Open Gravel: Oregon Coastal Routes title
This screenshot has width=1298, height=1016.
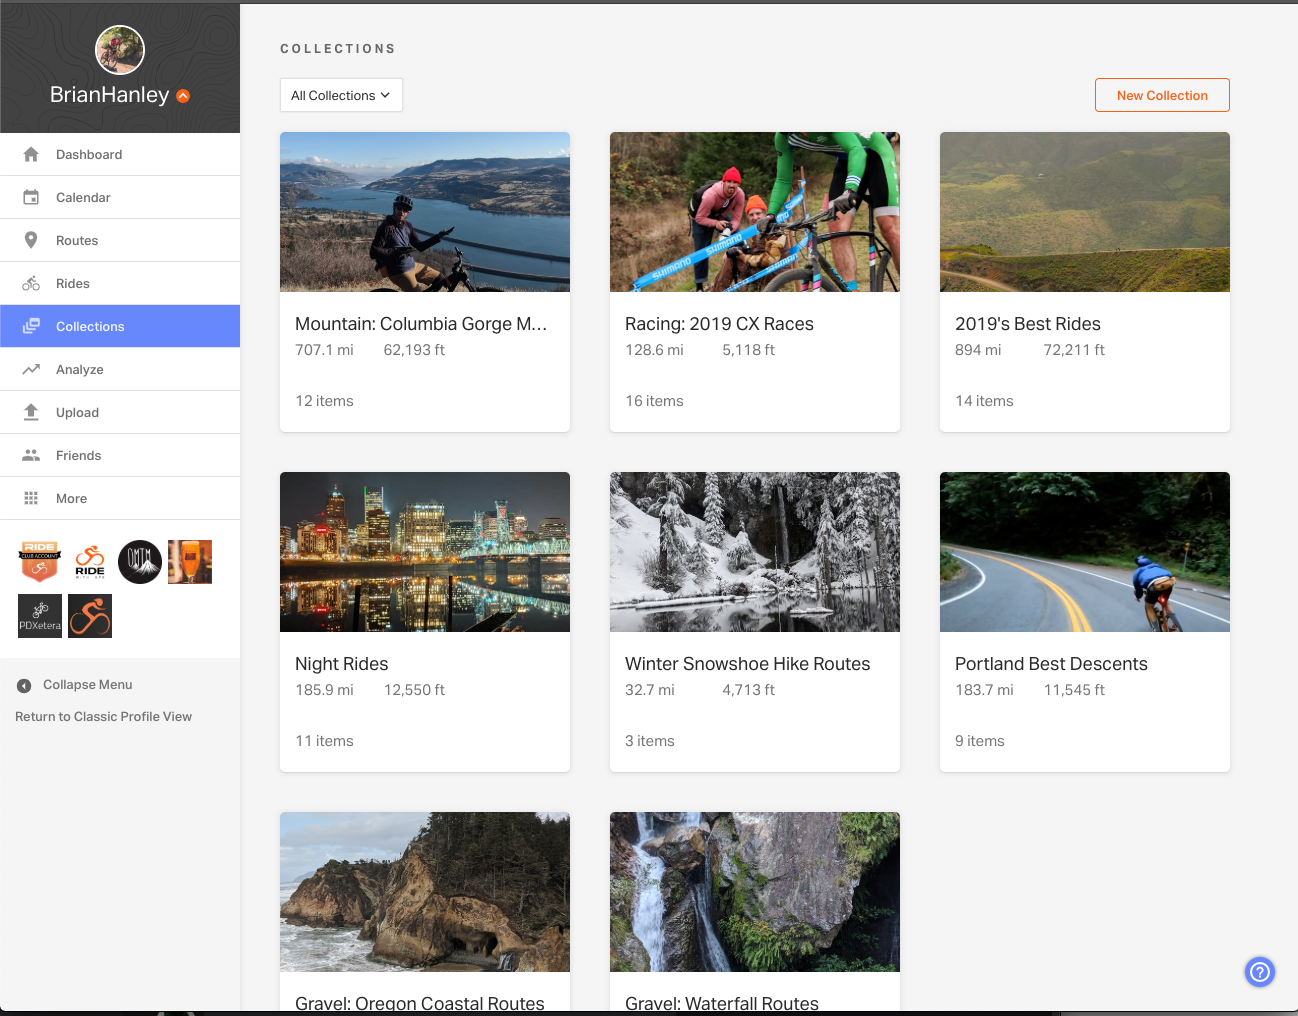coord(420,1003)
